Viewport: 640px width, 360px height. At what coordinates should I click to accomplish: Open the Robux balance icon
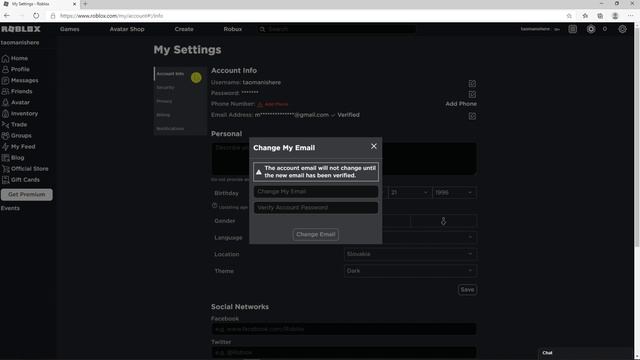pyautogui.click(x=591, y=29)
